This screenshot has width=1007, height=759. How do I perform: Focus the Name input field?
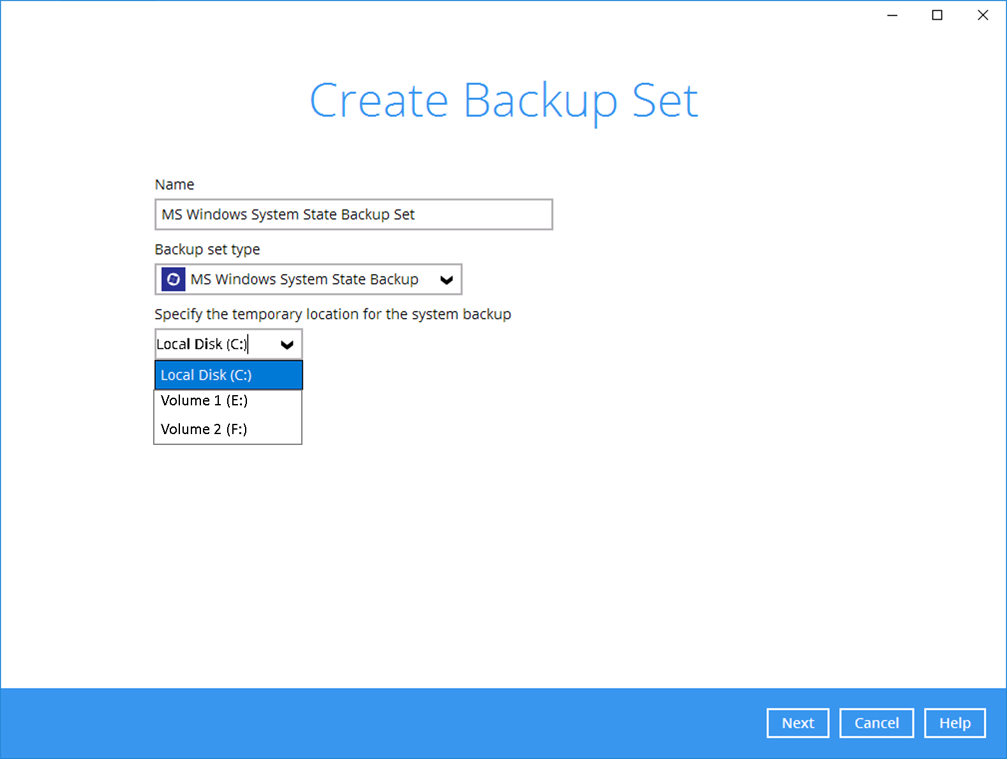click(353, 214)
